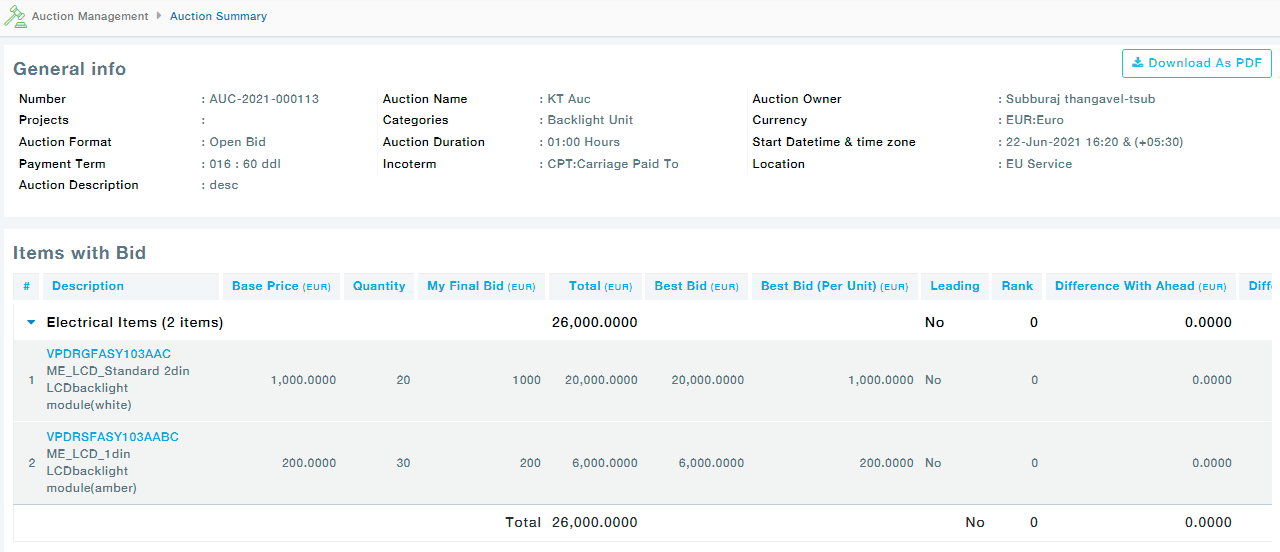The image size is (1280, 552).
Task: Open the Auction Management breadcrumb
Action: click(x=90, y=16)
